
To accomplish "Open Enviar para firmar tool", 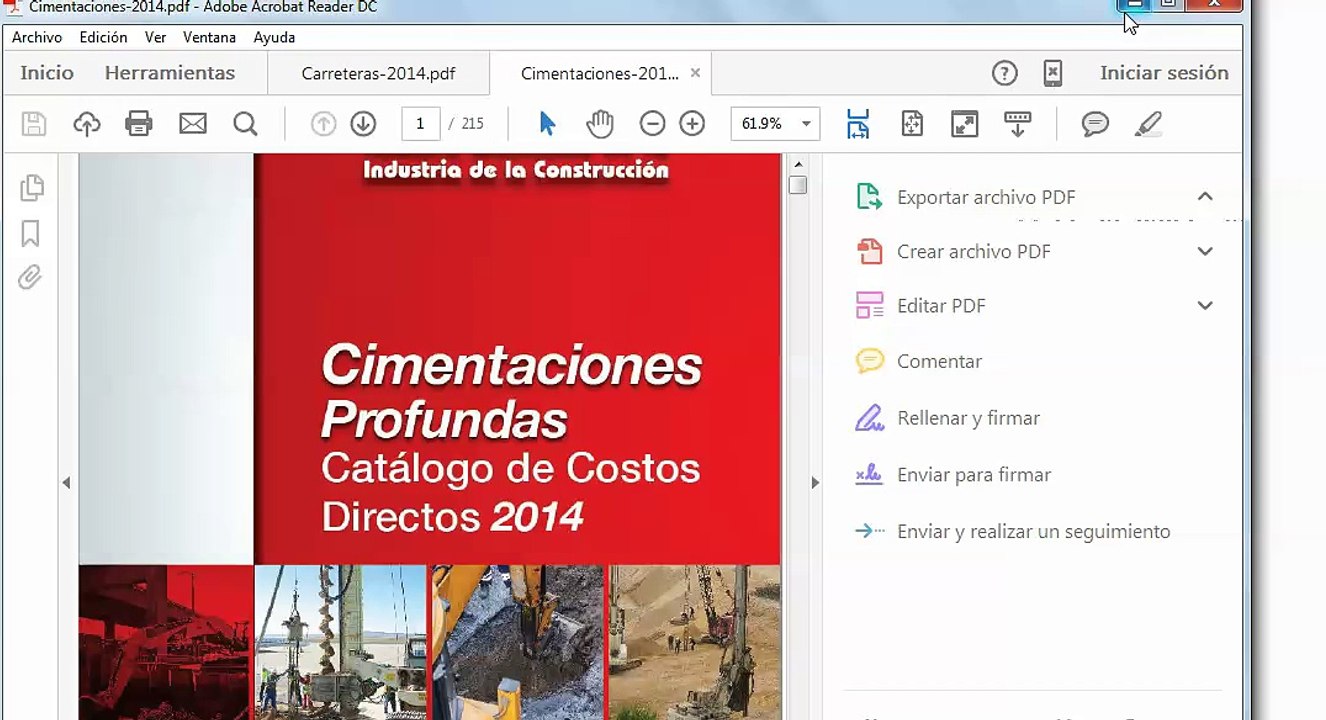I will pyautogui.click(x=953, y=475).
